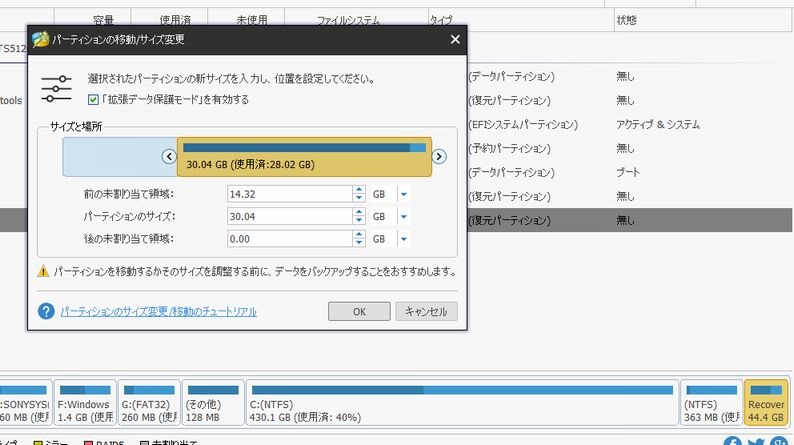Click the app logo icon in dialog title

[41, 39]
